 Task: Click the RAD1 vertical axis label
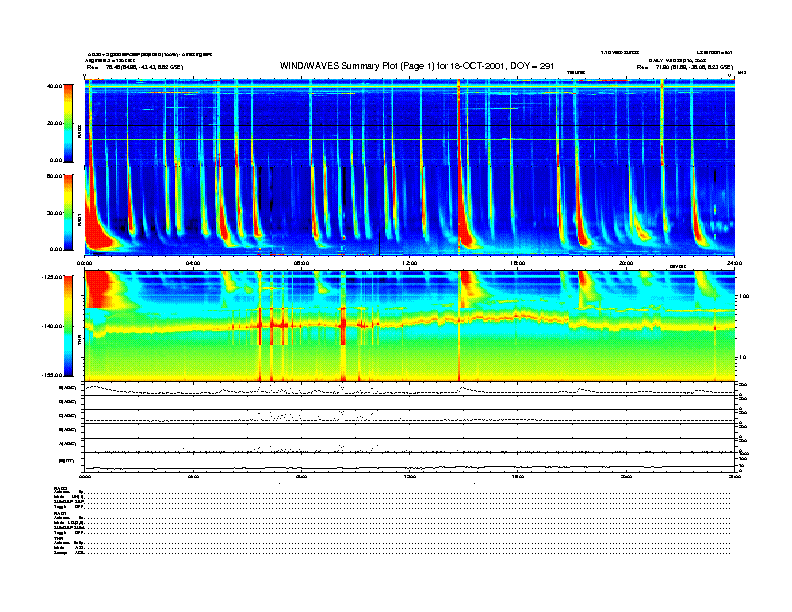79,219
